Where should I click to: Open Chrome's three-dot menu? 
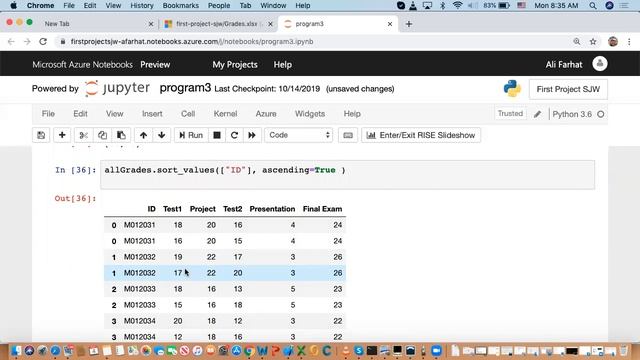[x=629, y=42]
